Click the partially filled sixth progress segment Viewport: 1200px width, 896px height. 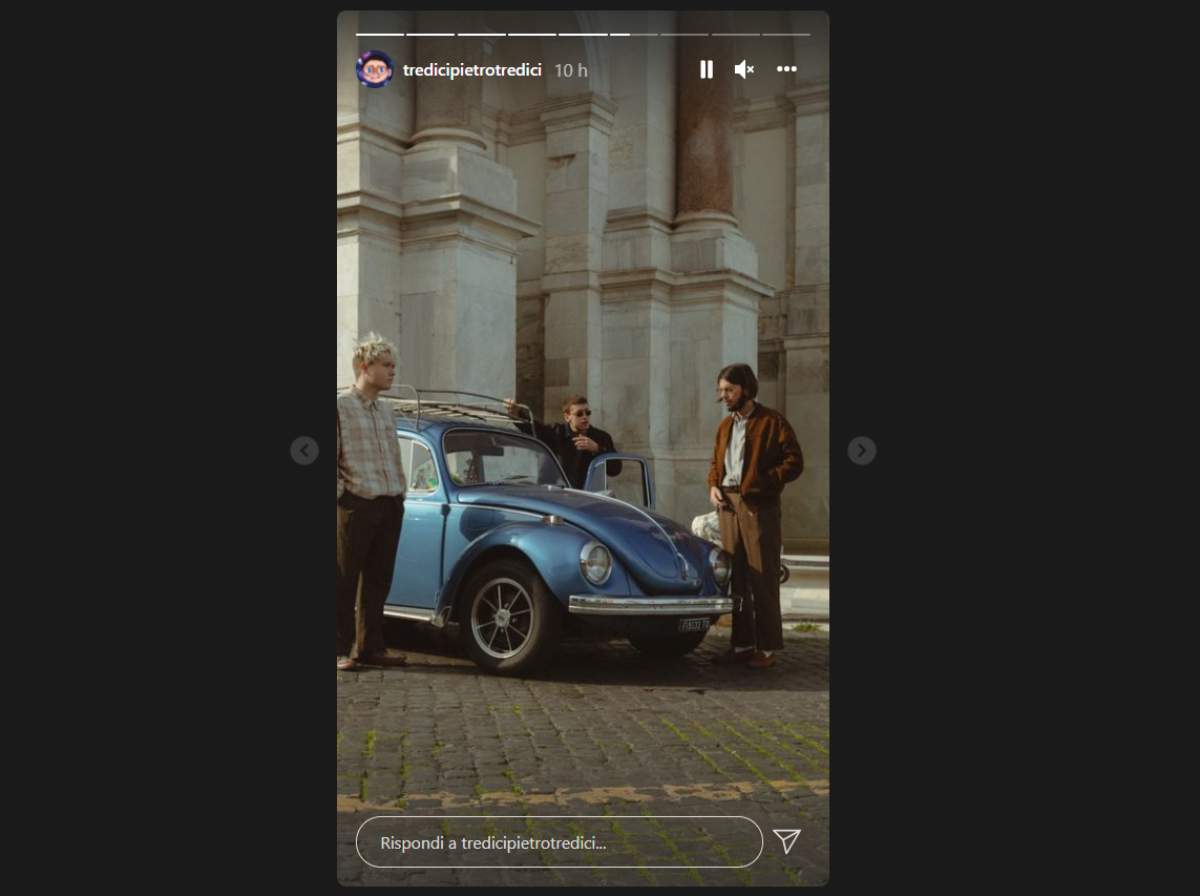[x=633, y=34]
